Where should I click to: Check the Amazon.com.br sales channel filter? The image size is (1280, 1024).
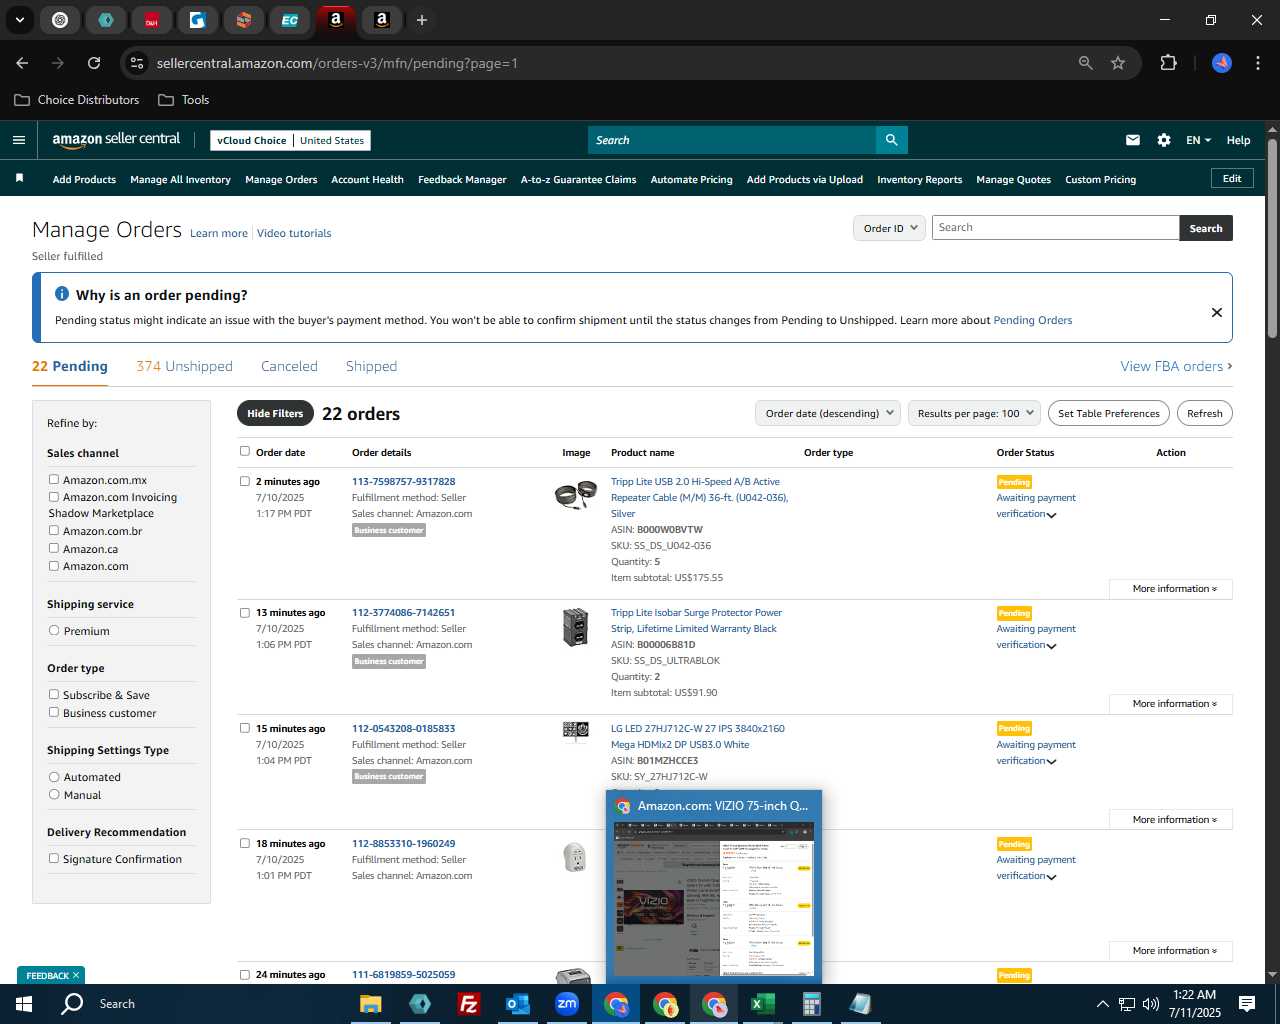coord(54,530)
